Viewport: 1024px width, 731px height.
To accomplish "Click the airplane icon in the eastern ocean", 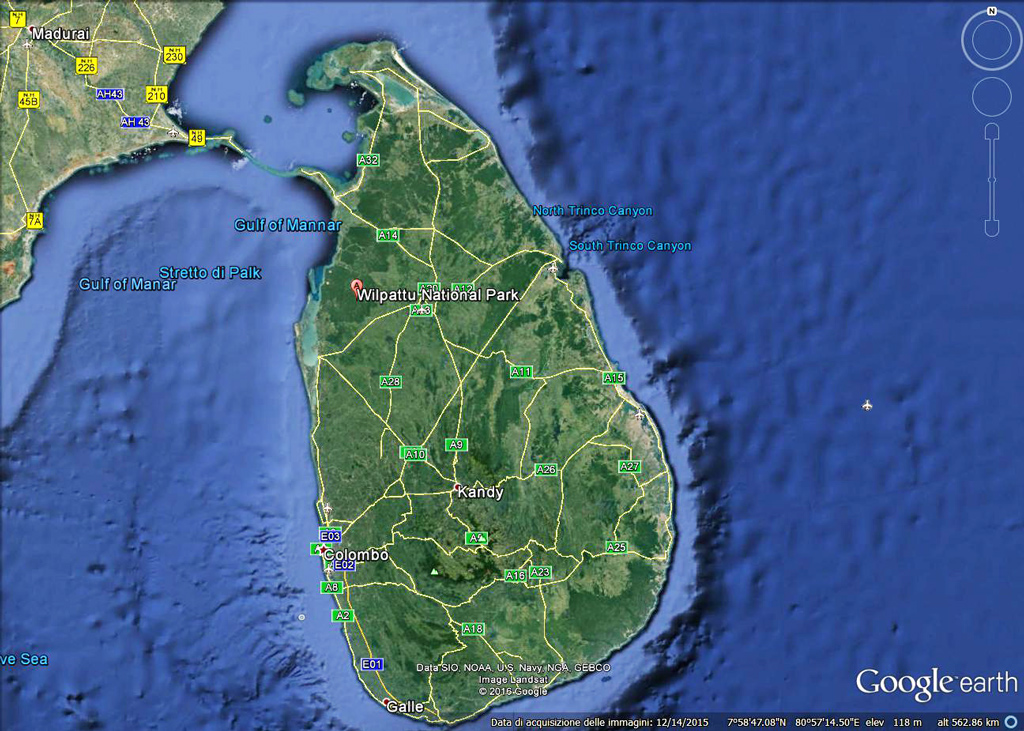I will 867,404.
